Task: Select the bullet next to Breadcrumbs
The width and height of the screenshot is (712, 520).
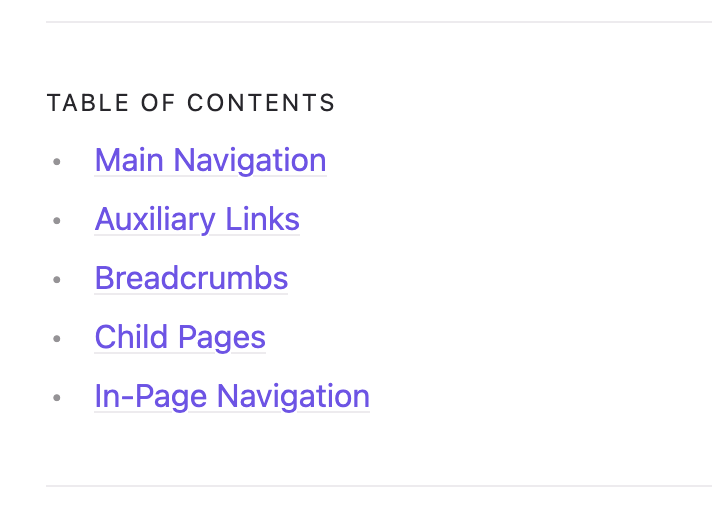Action: pos(57,279)
